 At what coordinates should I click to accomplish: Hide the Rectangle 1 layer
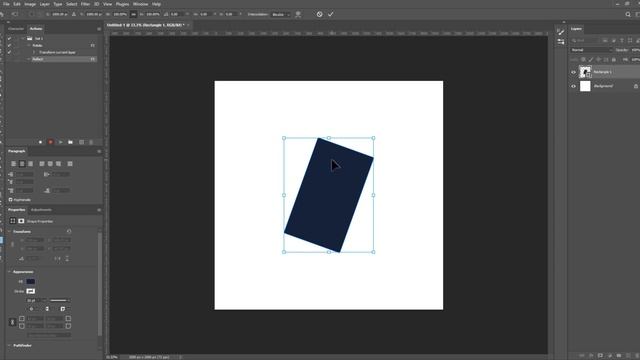click(x=573, y=72)
